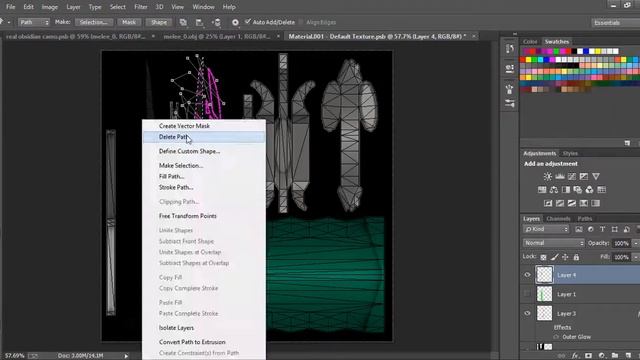Screen dimensions: 640x360
Task: Open path alignment options
Action: 199,22
